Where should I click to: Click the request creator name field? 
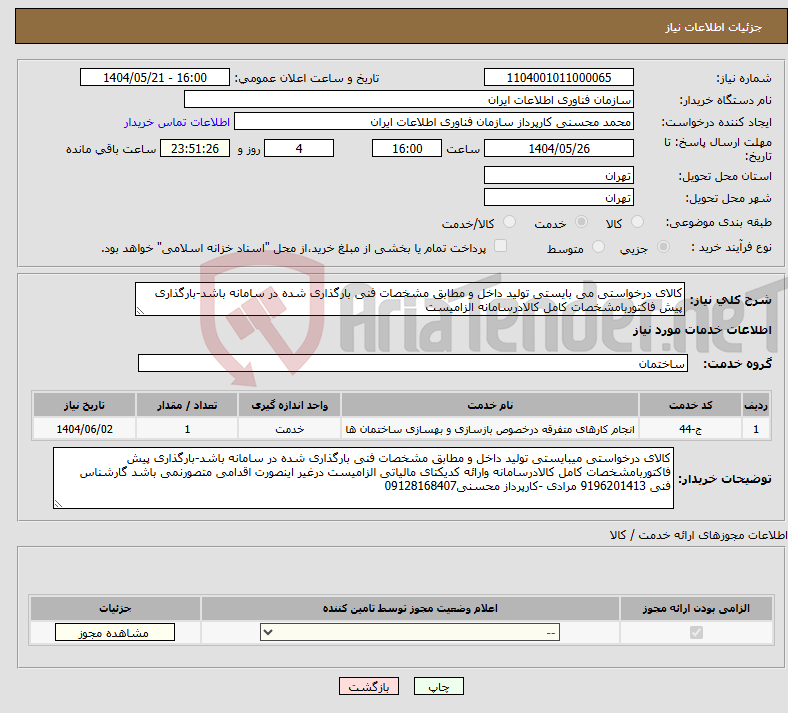pos(434,122)
